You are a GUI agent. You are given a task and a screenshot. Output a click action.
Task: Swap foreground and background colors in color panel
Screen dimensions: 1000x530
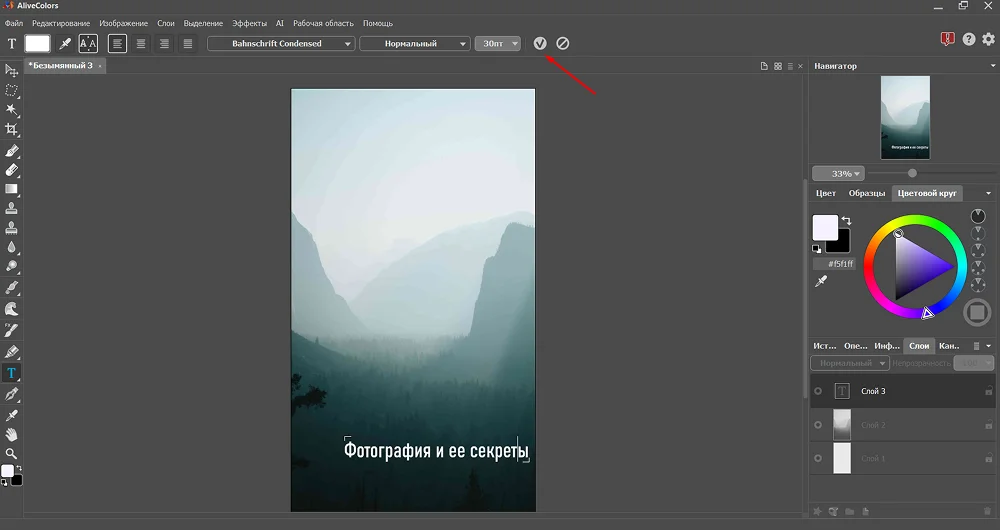click(846, 221)
